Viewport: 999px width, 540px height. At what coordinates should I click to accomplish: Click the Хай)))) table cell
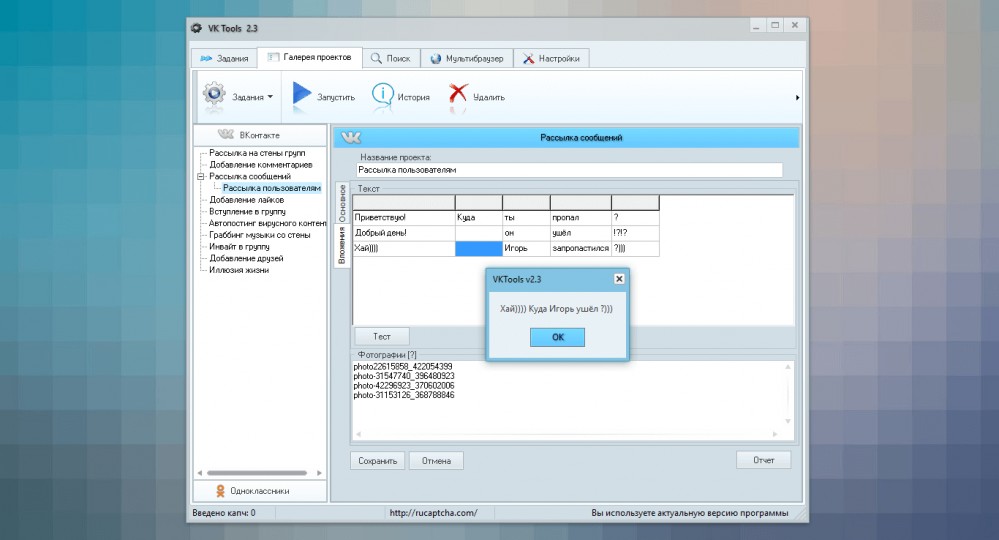point(404,248)
